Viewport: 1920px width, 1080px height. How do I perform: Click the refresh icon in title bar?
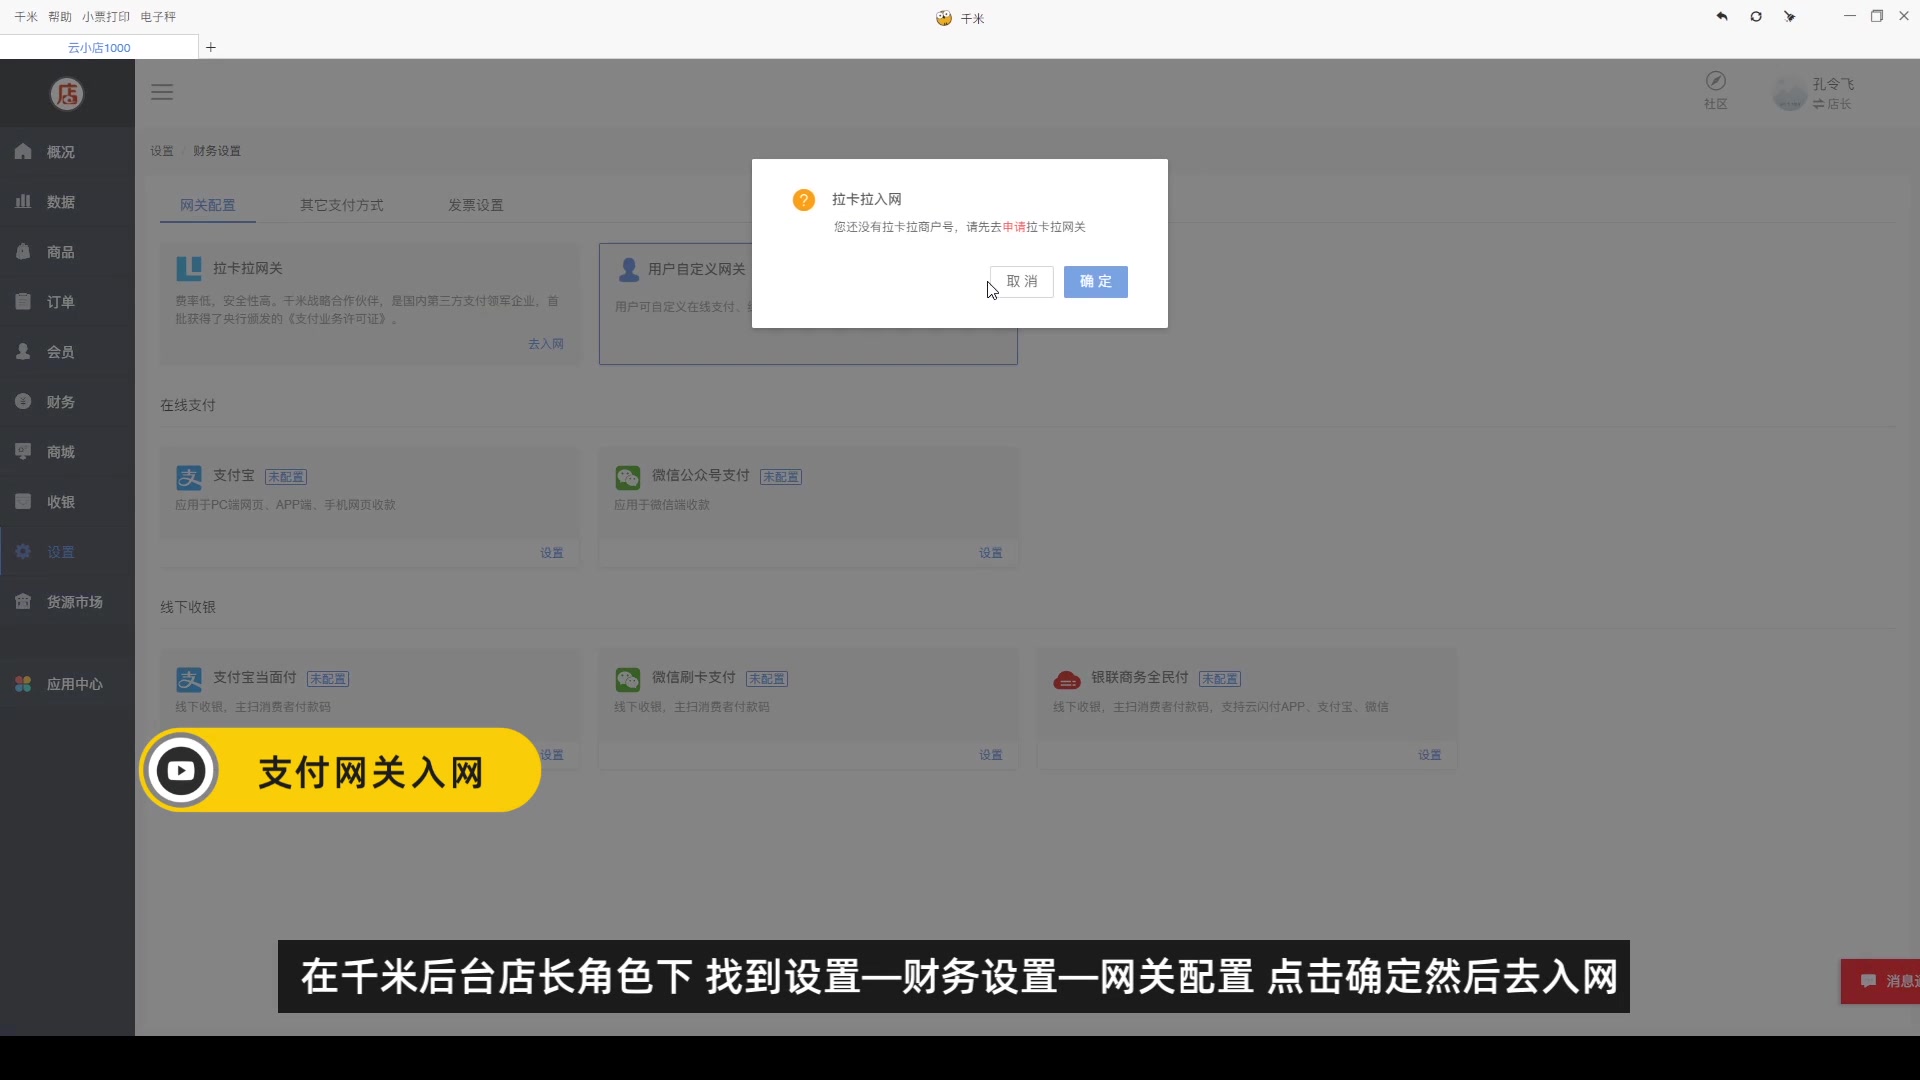1756,16
